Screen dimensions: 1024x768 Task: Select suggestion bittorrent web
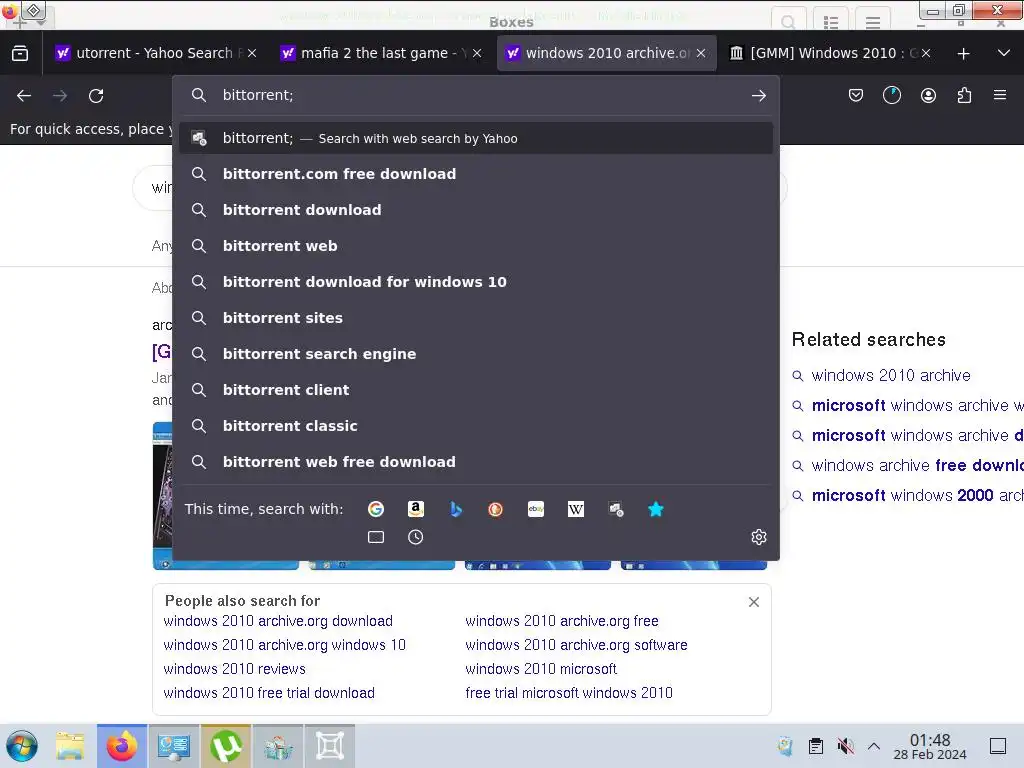476,246
